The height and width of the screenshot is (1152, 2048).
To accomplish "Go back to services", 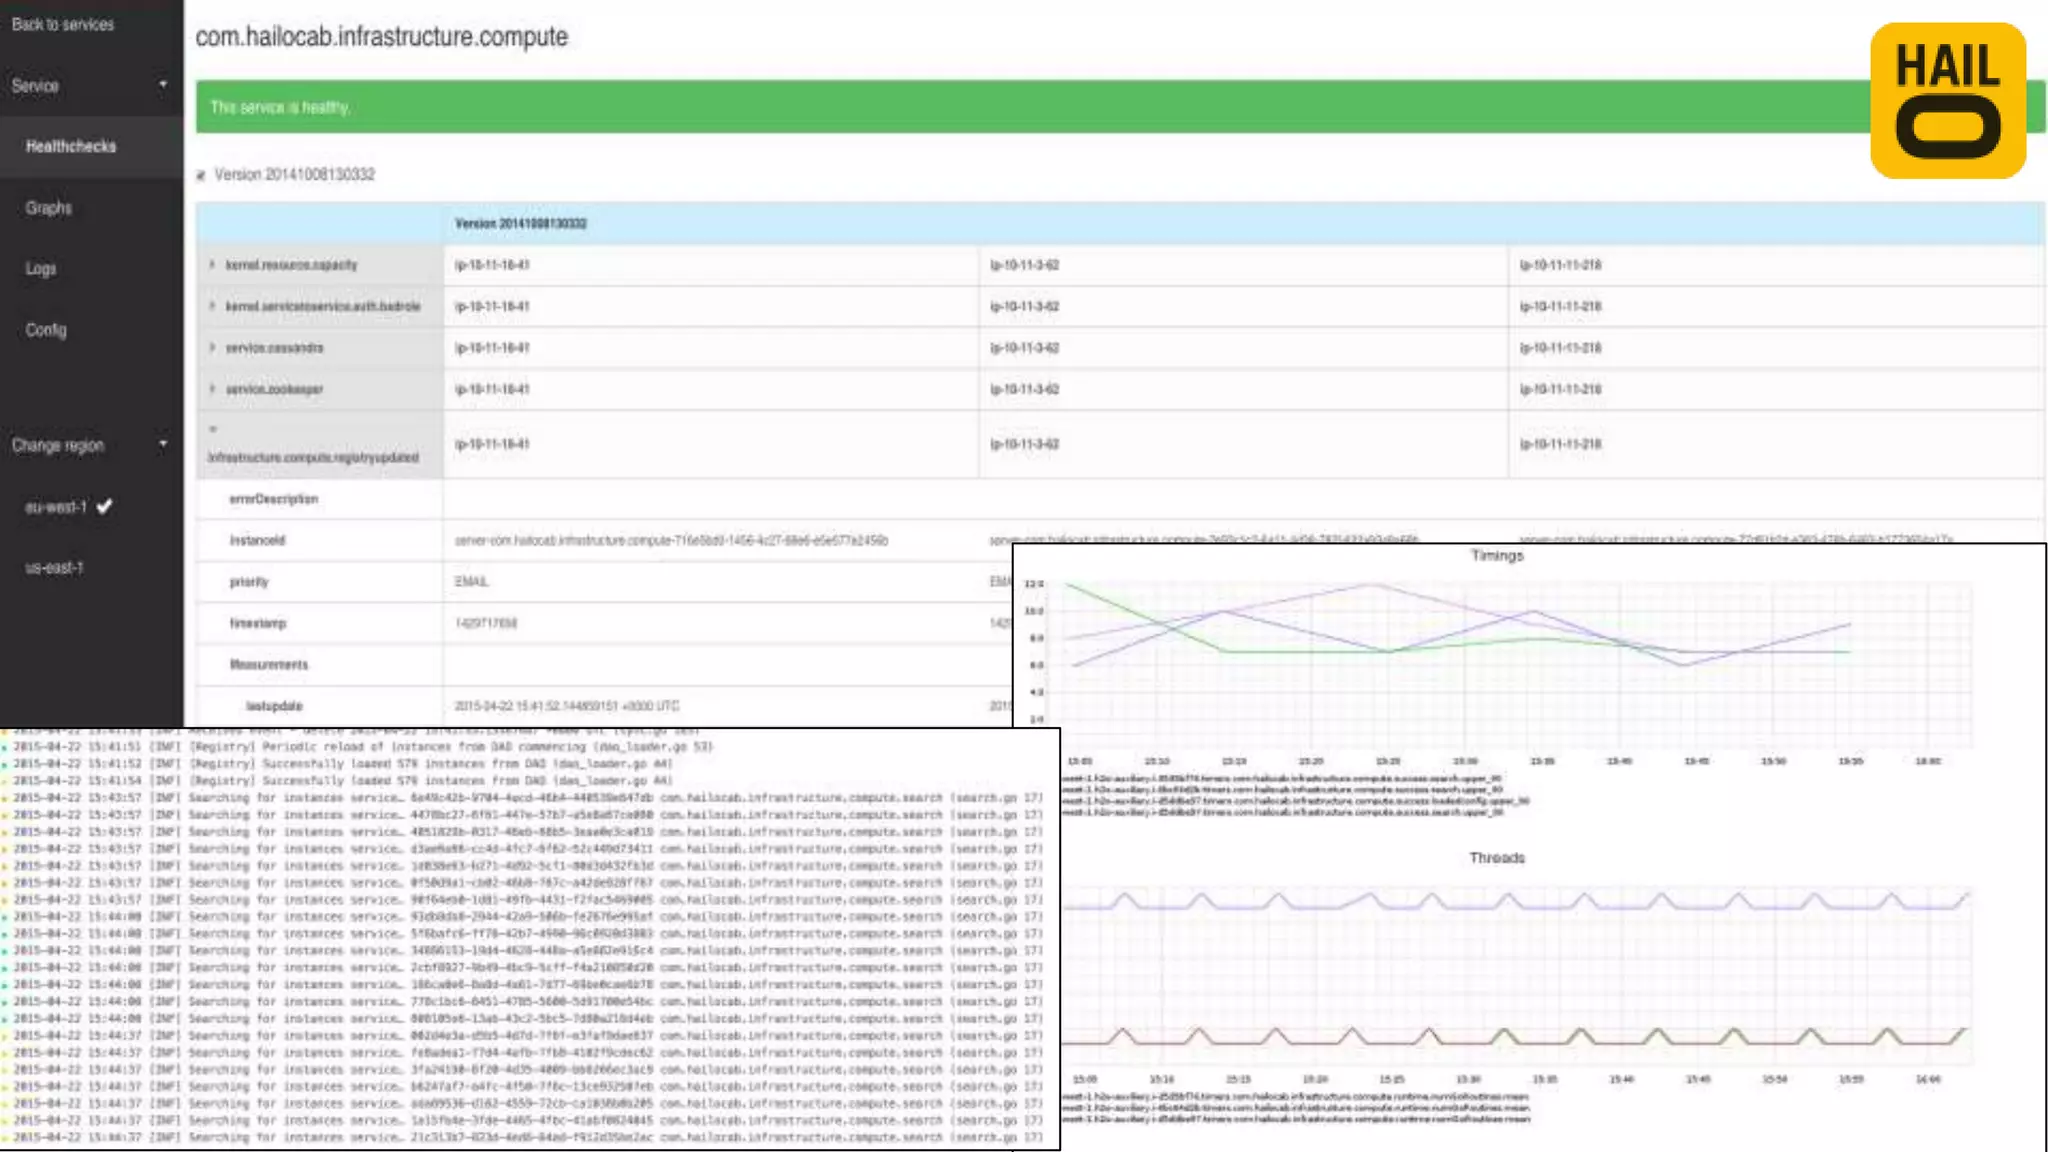I will click(63, 24).
